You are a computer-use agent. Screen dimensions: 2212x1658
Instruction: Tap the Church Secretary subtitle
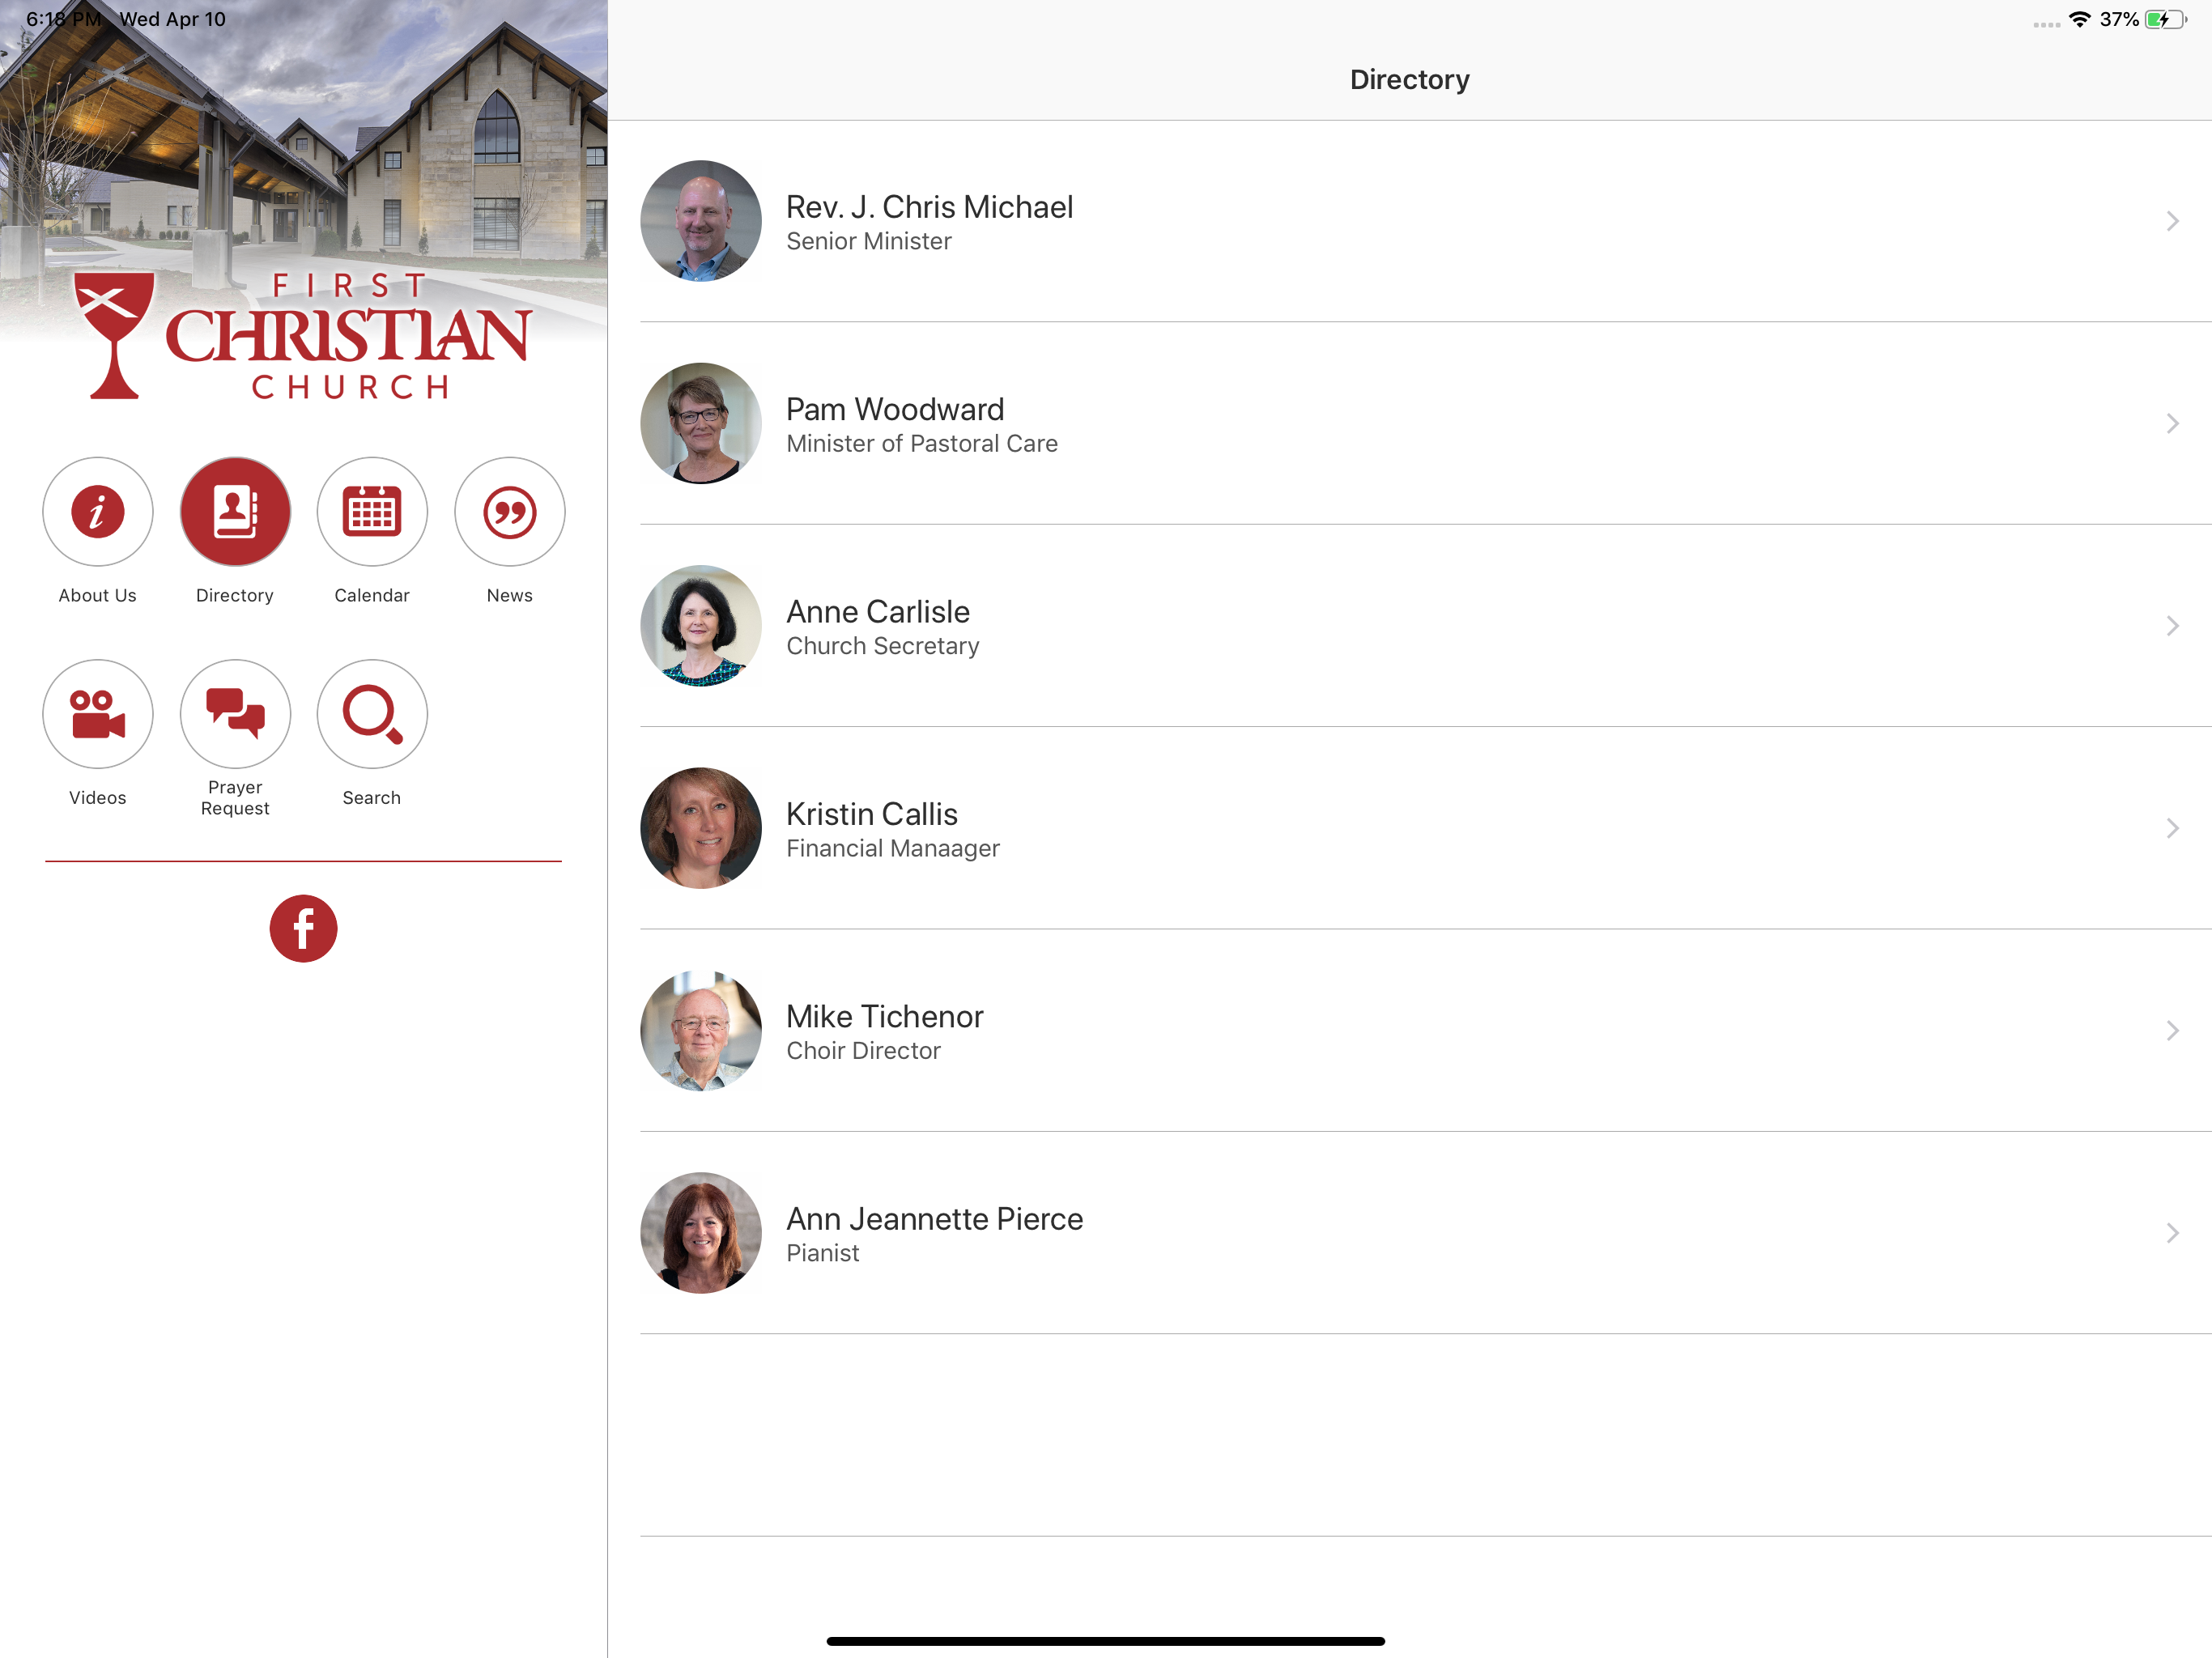[x=883, y=647]
